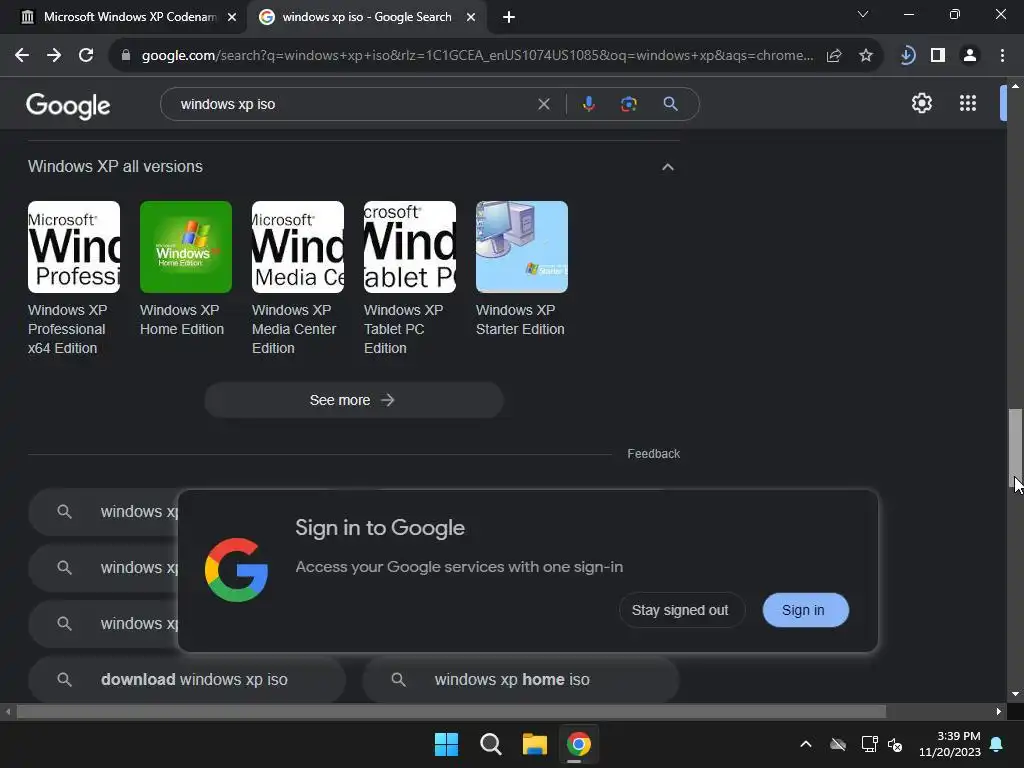The image size is (1024, 768).
Task: Click the Chrome taskbar icon
Action: pyautogui.click(x=579, y=744)
